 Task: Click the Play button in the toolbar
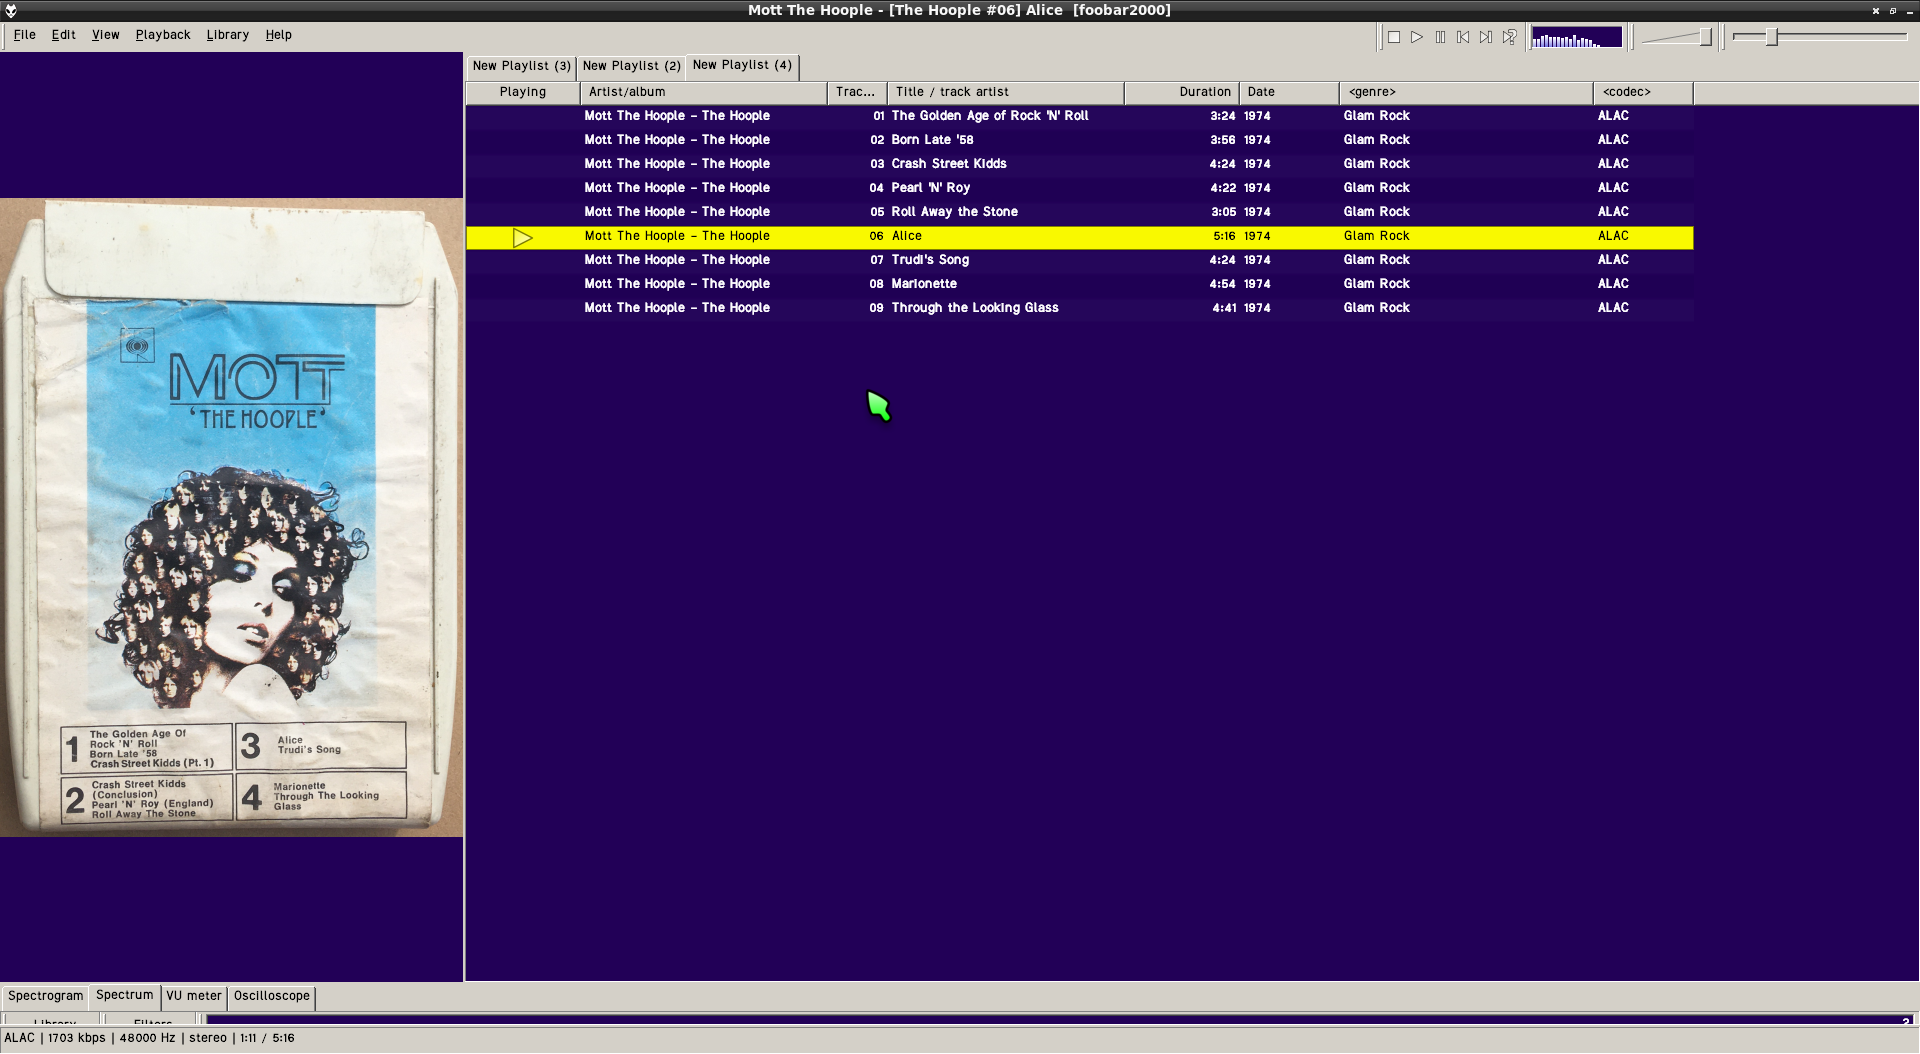coord(1417,37)
